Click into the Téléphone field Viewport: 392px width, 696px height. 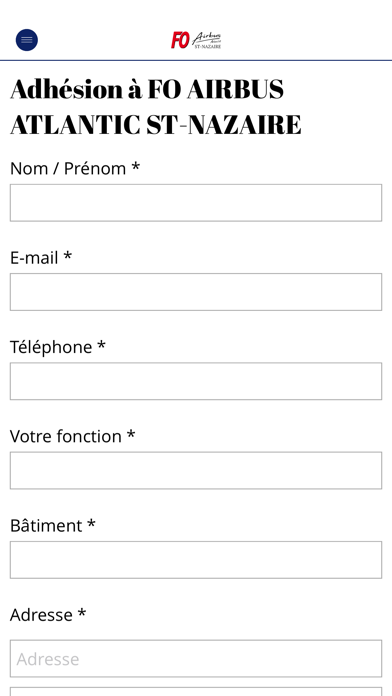196,381
